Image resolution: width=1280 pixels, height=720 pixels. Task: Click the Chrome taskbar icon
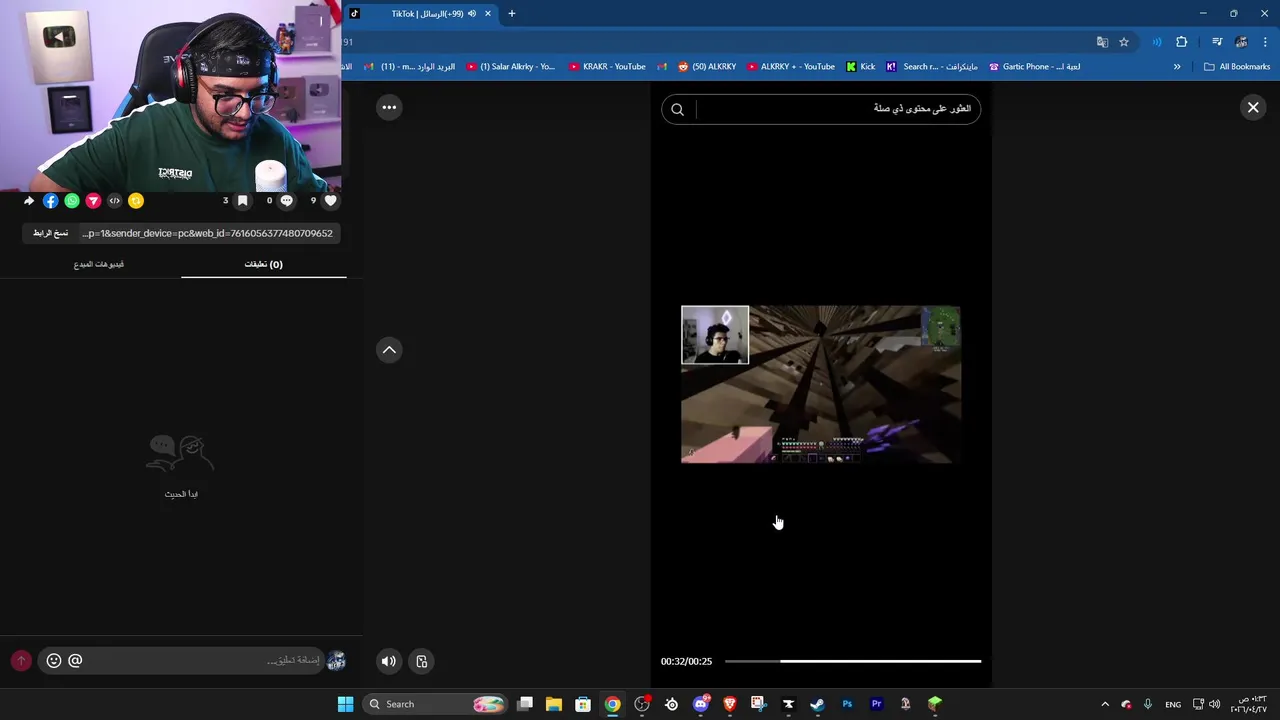tap(612, 704)
